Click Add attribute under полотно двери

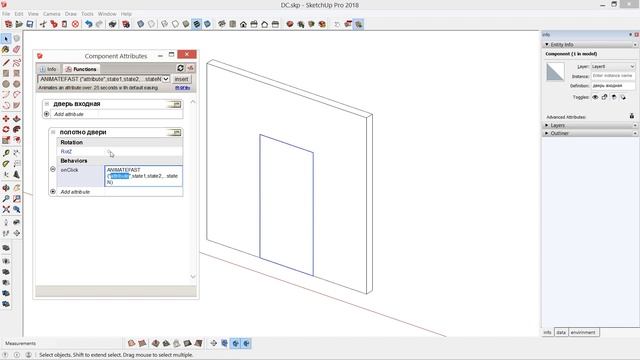coord(75,191)
